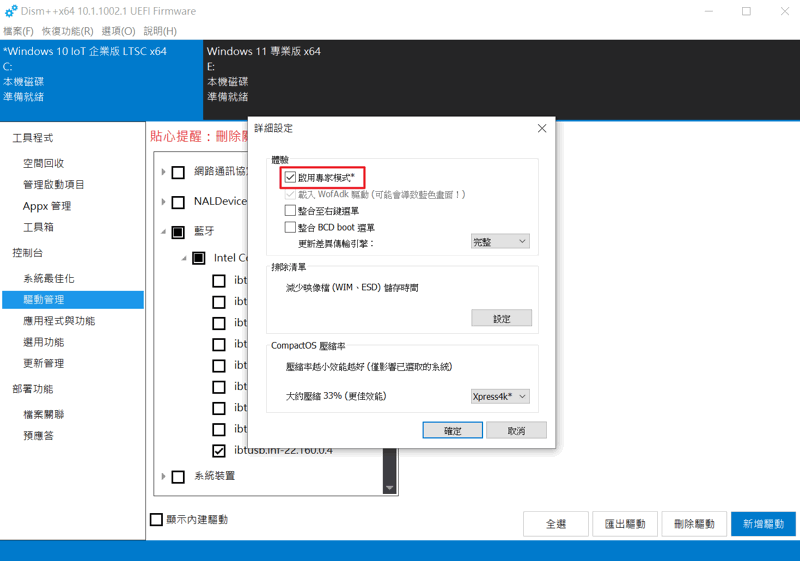Click 取消 to cancel dialog
800x561 pixels.
(516, 430)
